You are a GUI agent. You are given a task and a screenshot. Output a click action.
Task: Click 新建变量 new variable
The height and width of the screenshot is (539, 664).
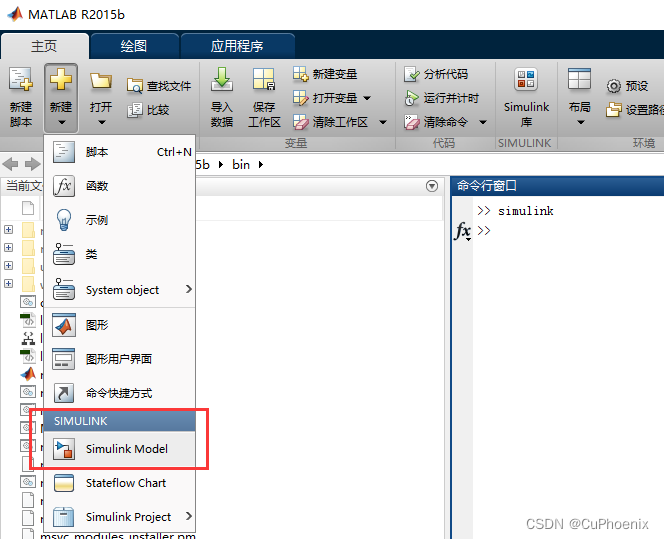click(325, 74)
